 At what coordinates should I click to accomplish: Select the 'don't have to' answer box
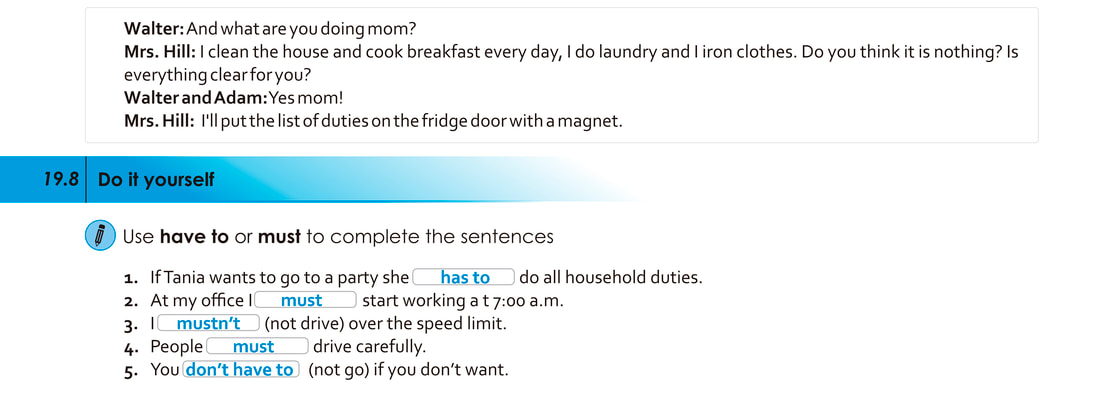[241, 370]
